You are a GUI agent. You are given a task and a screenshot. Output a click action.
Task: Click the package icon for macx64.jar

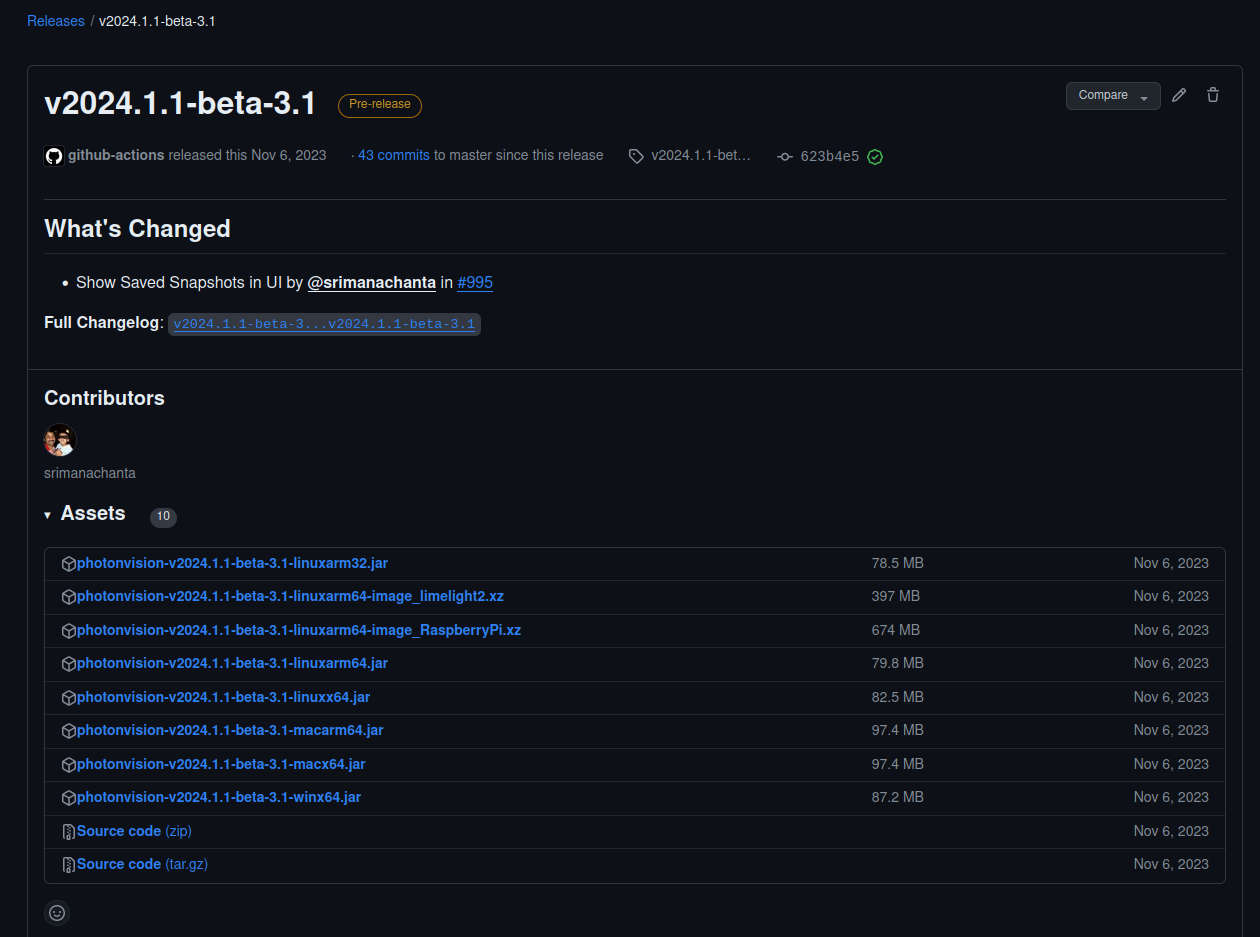[x=69, y=765]
